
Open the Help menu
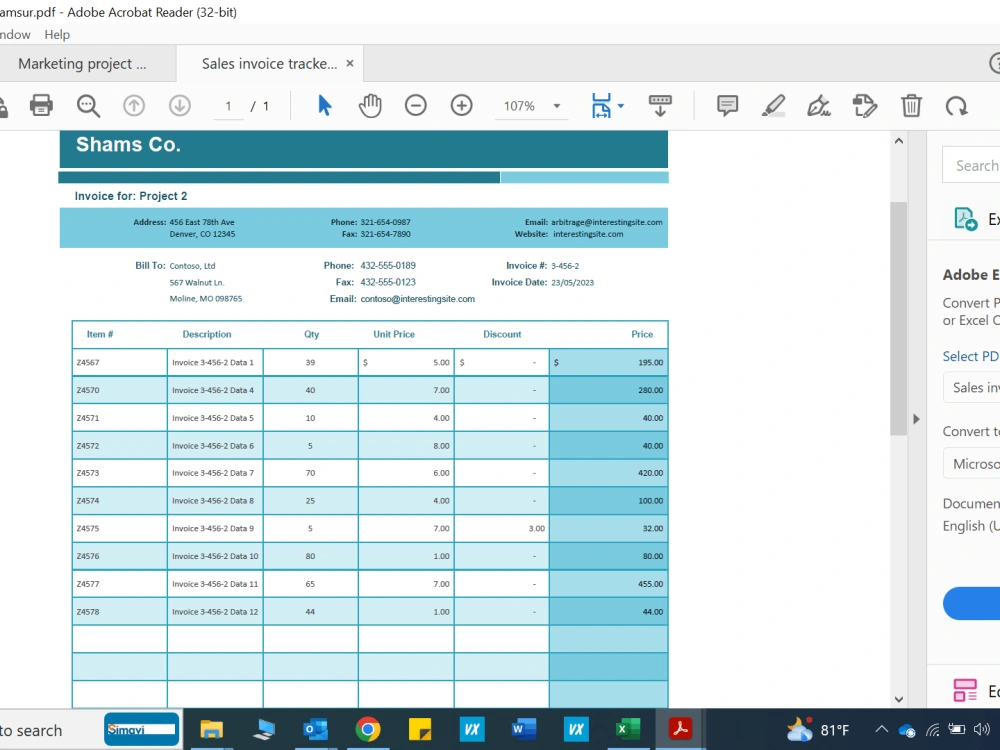[x=57, y=34]
